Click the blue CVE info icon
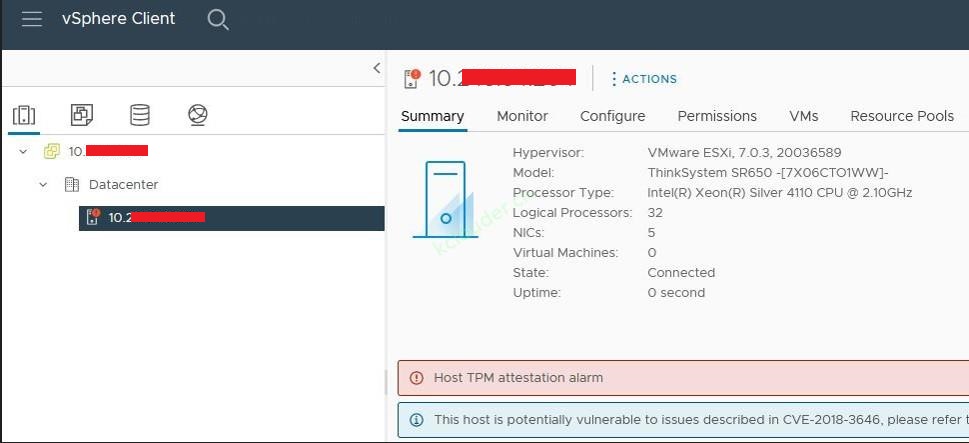The width and height of the screenshot is (969, 443). click(x=417, y=420)
